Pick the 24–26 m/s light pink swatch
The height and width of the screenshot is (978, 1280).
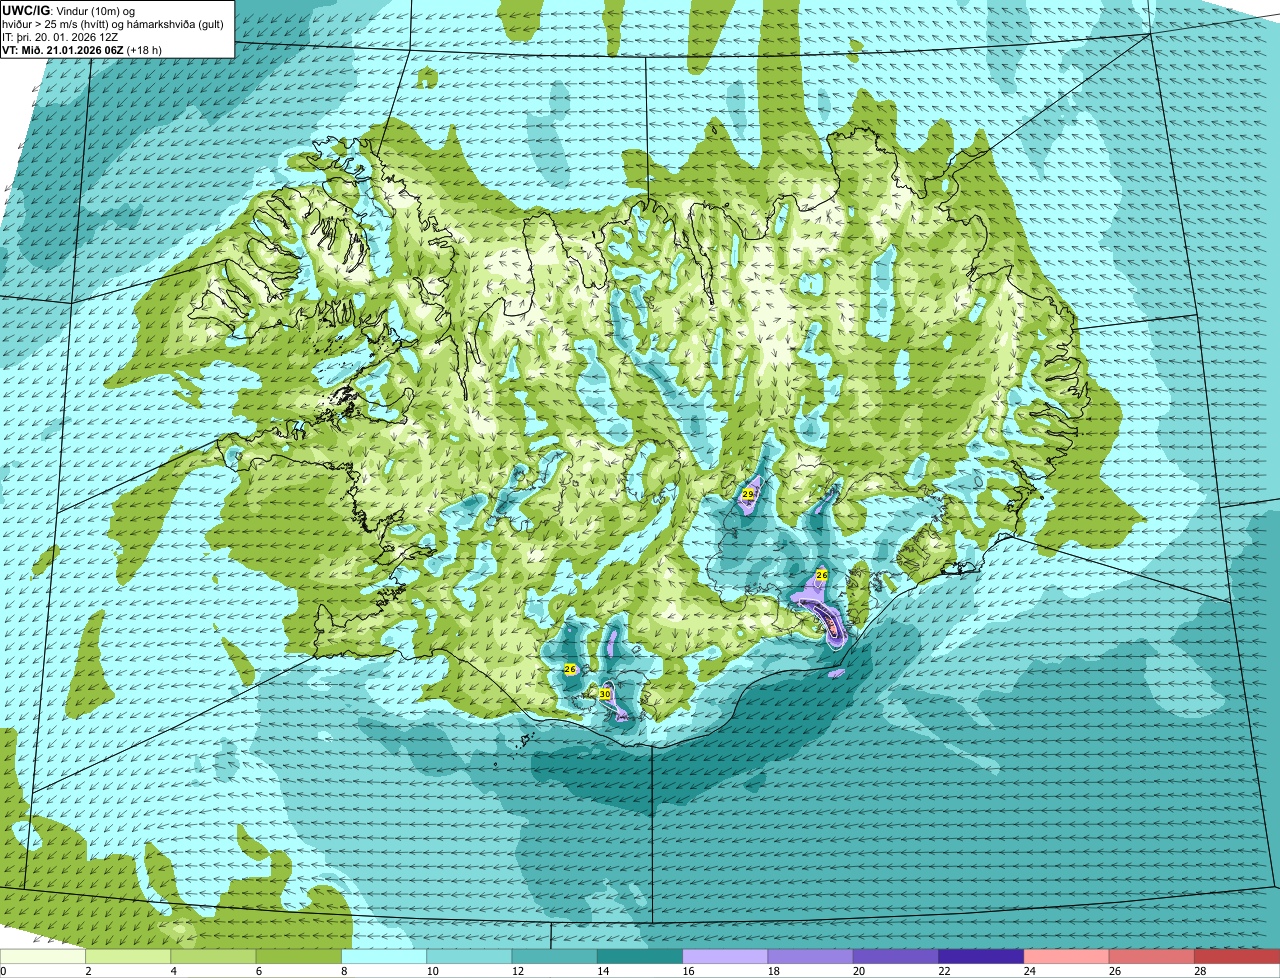[1067, 957]
